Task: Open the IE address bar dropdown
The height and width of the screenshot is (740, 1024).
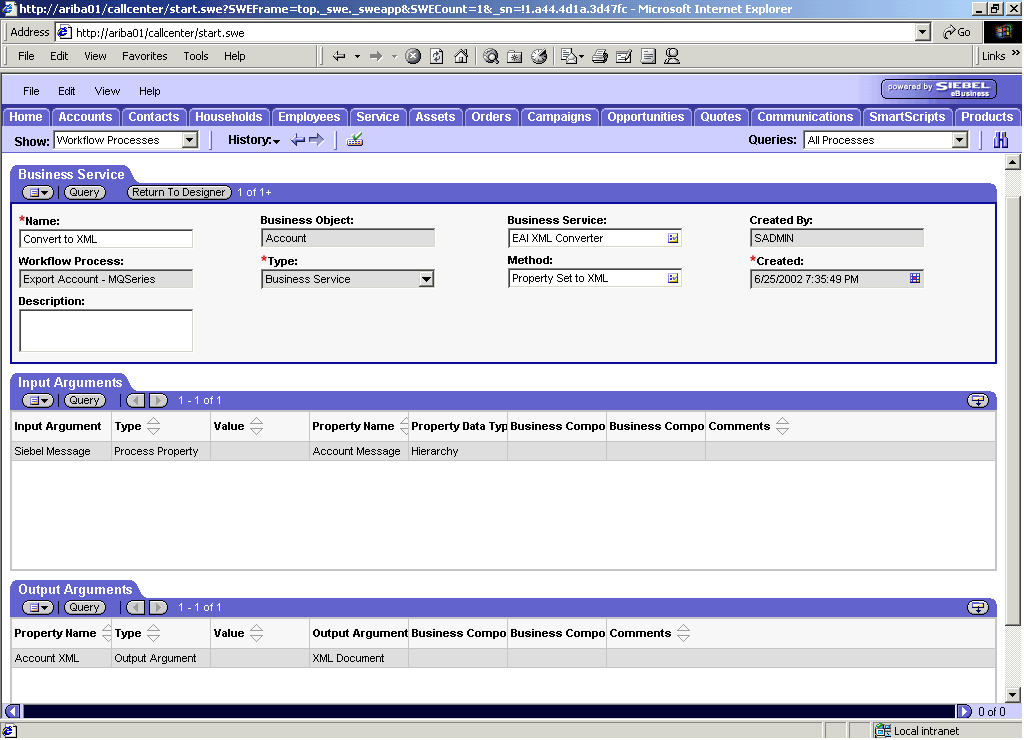Action: coord(922,32)
